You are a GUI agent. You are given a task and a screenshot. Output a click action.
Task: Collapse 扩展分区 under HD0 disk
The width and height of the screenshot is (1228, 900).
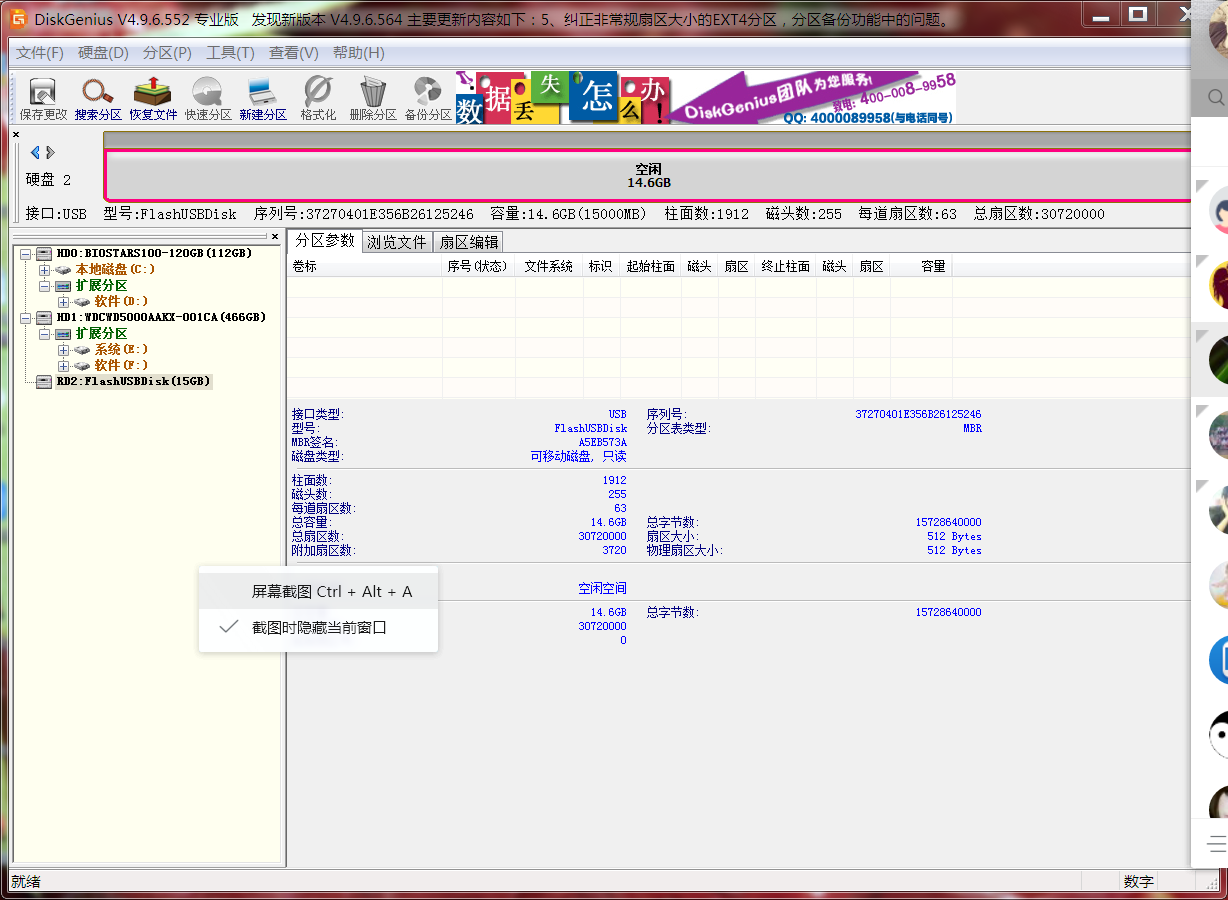[x=43, y=285]
